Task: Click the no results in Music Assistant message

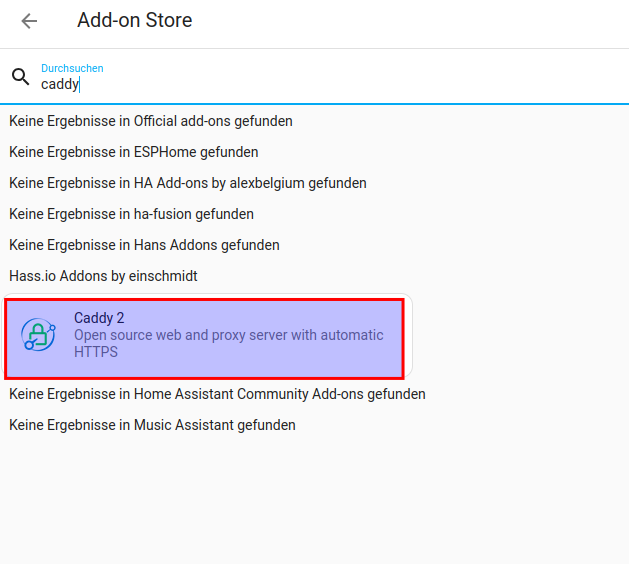Action: [152, 425]
